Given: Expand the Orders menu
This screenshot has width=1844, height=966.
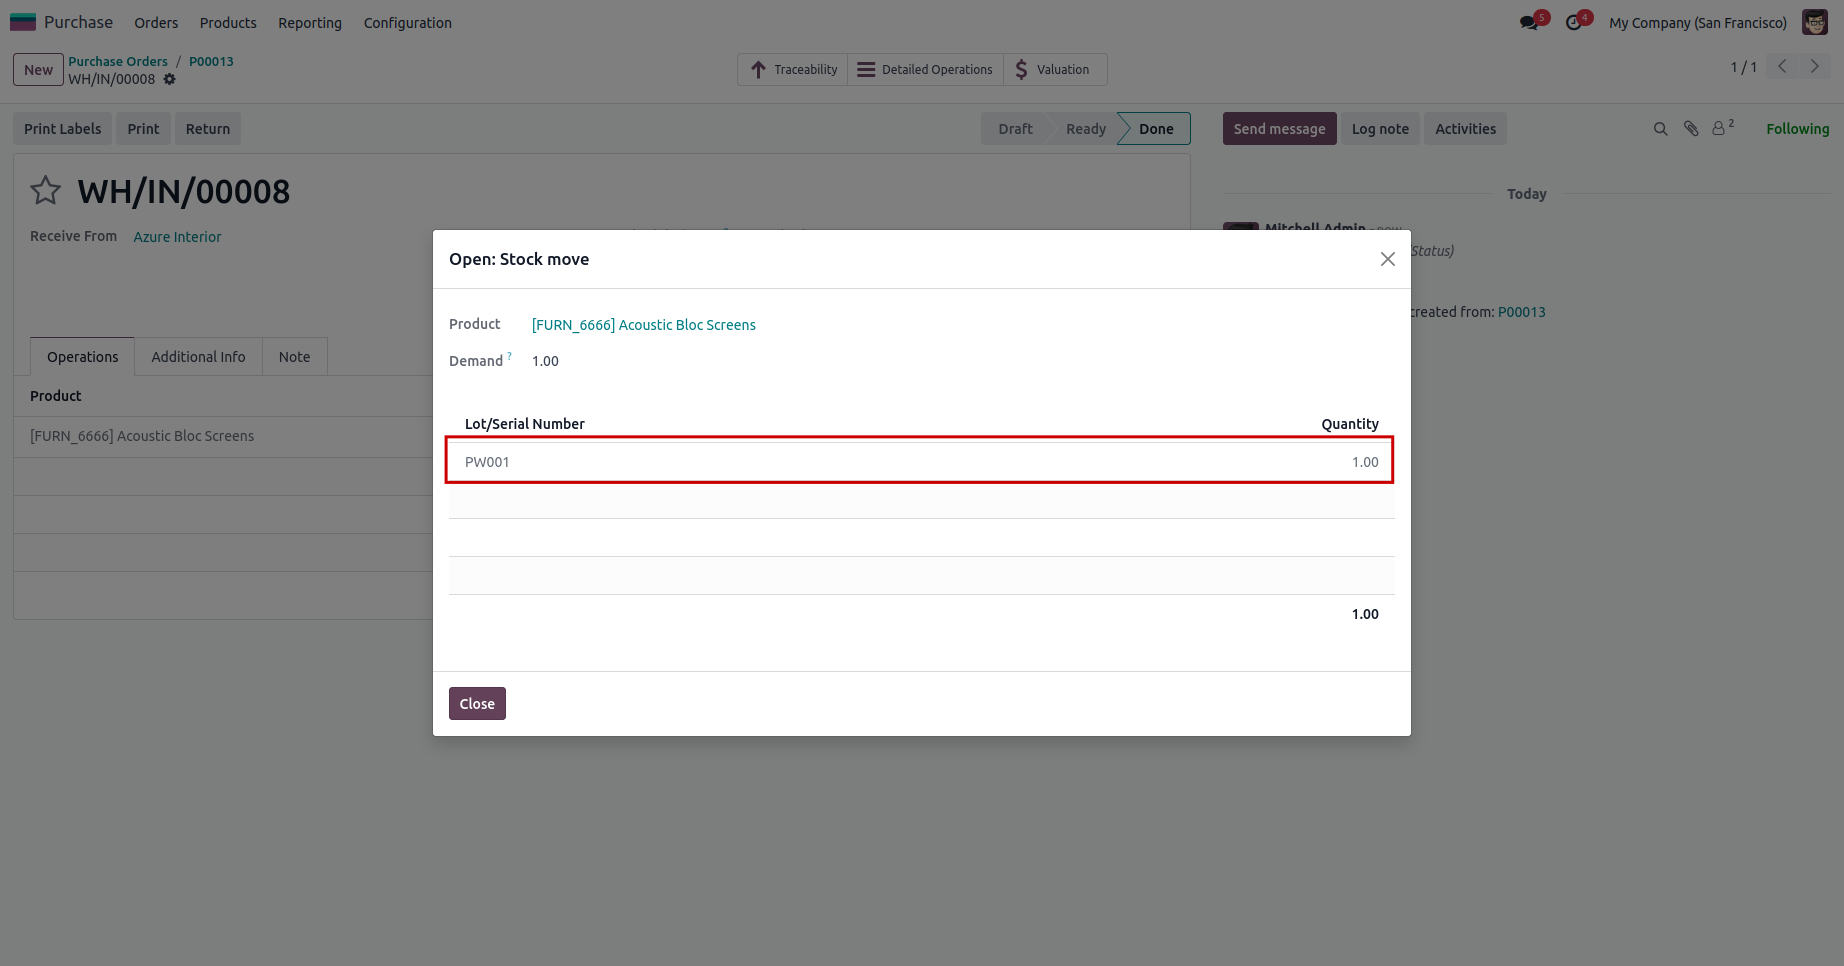Looking at the screenshot, I should (156, 23).
